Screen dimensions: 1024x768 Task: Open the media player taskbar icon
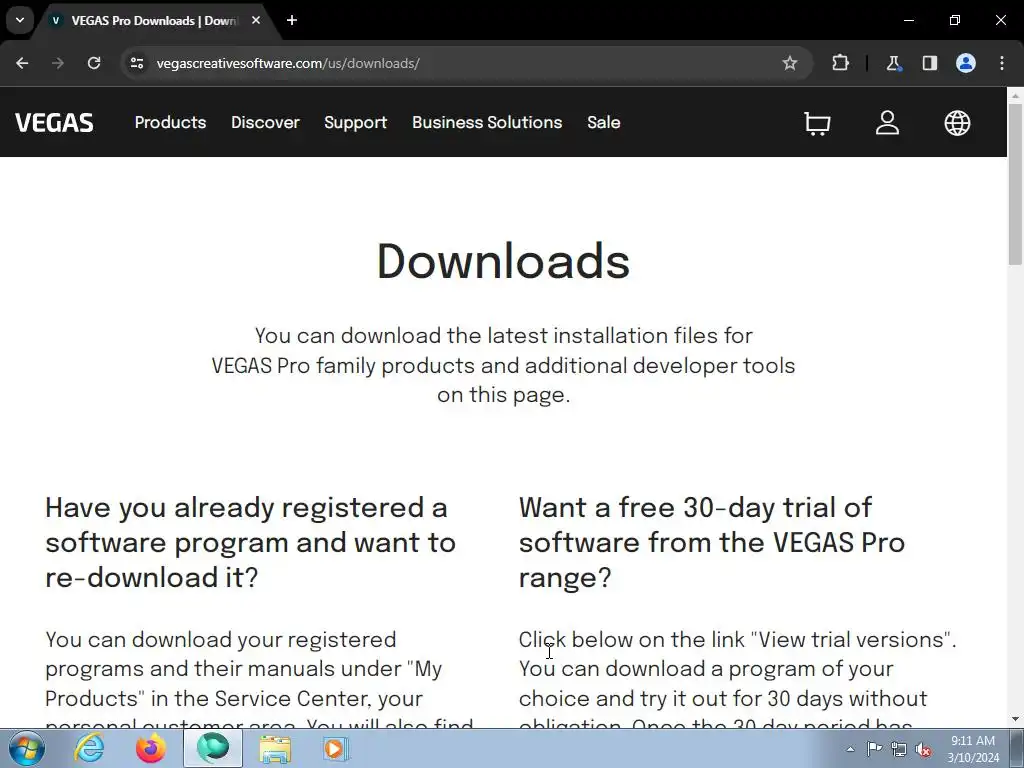336,748
